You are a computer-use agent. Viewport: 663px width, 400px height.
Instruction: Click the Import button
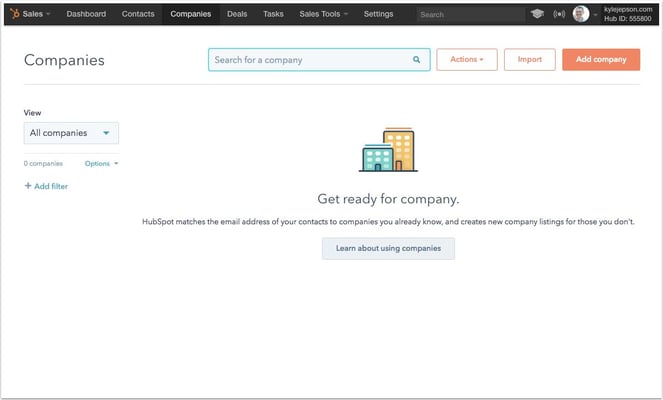pos(529,60)
